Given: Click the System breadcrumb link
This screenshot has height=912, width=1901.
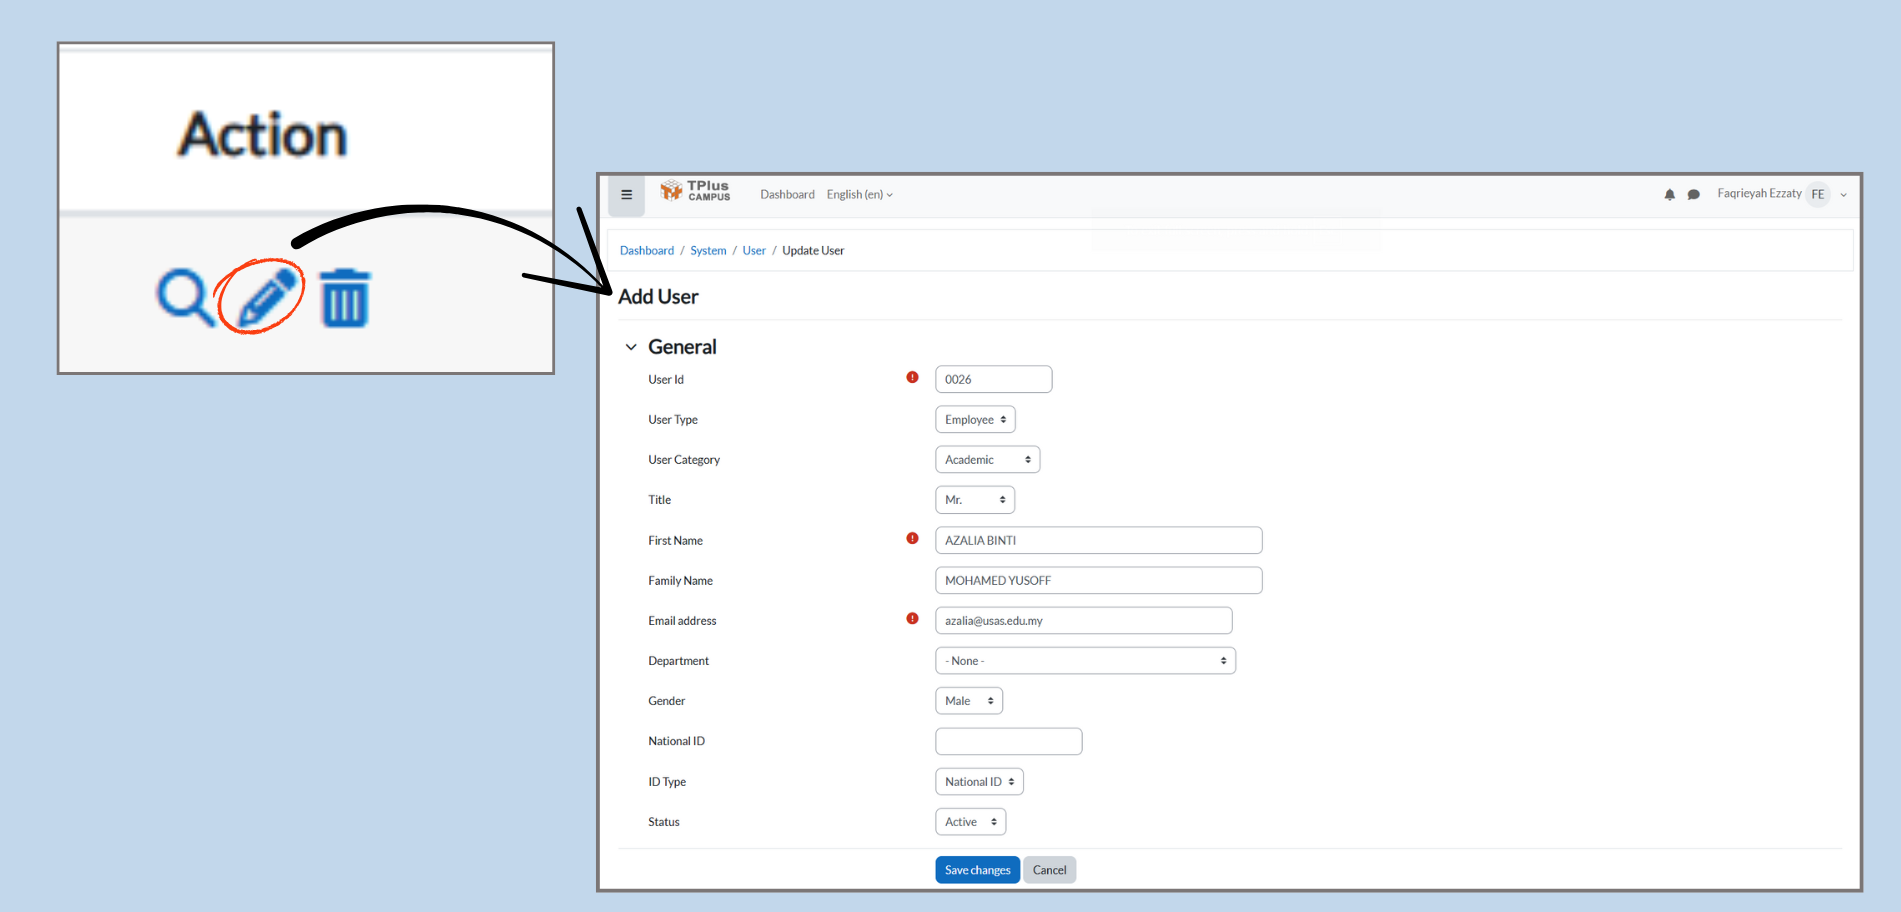Looking at the screenshot, I should [708, 251].
